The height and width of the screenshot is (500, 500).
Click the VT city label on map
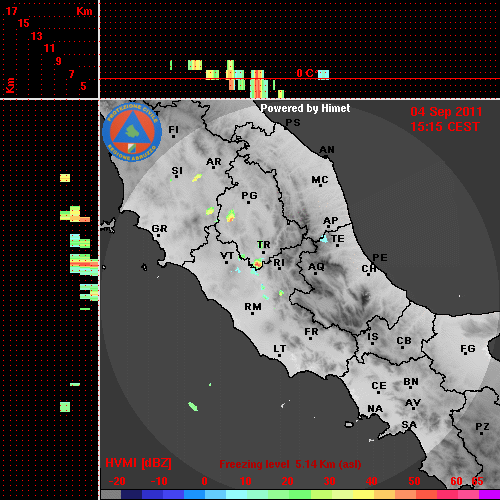[227, 256]
